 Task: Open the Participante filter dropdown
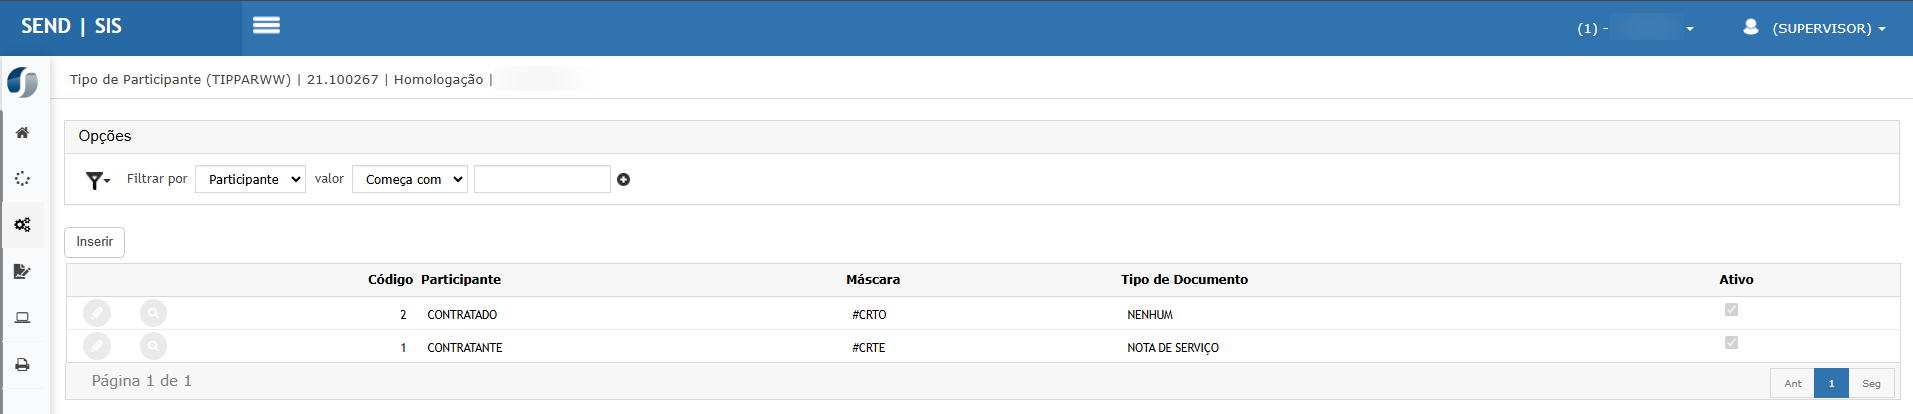pyautogui.click(x=250, y=180)
